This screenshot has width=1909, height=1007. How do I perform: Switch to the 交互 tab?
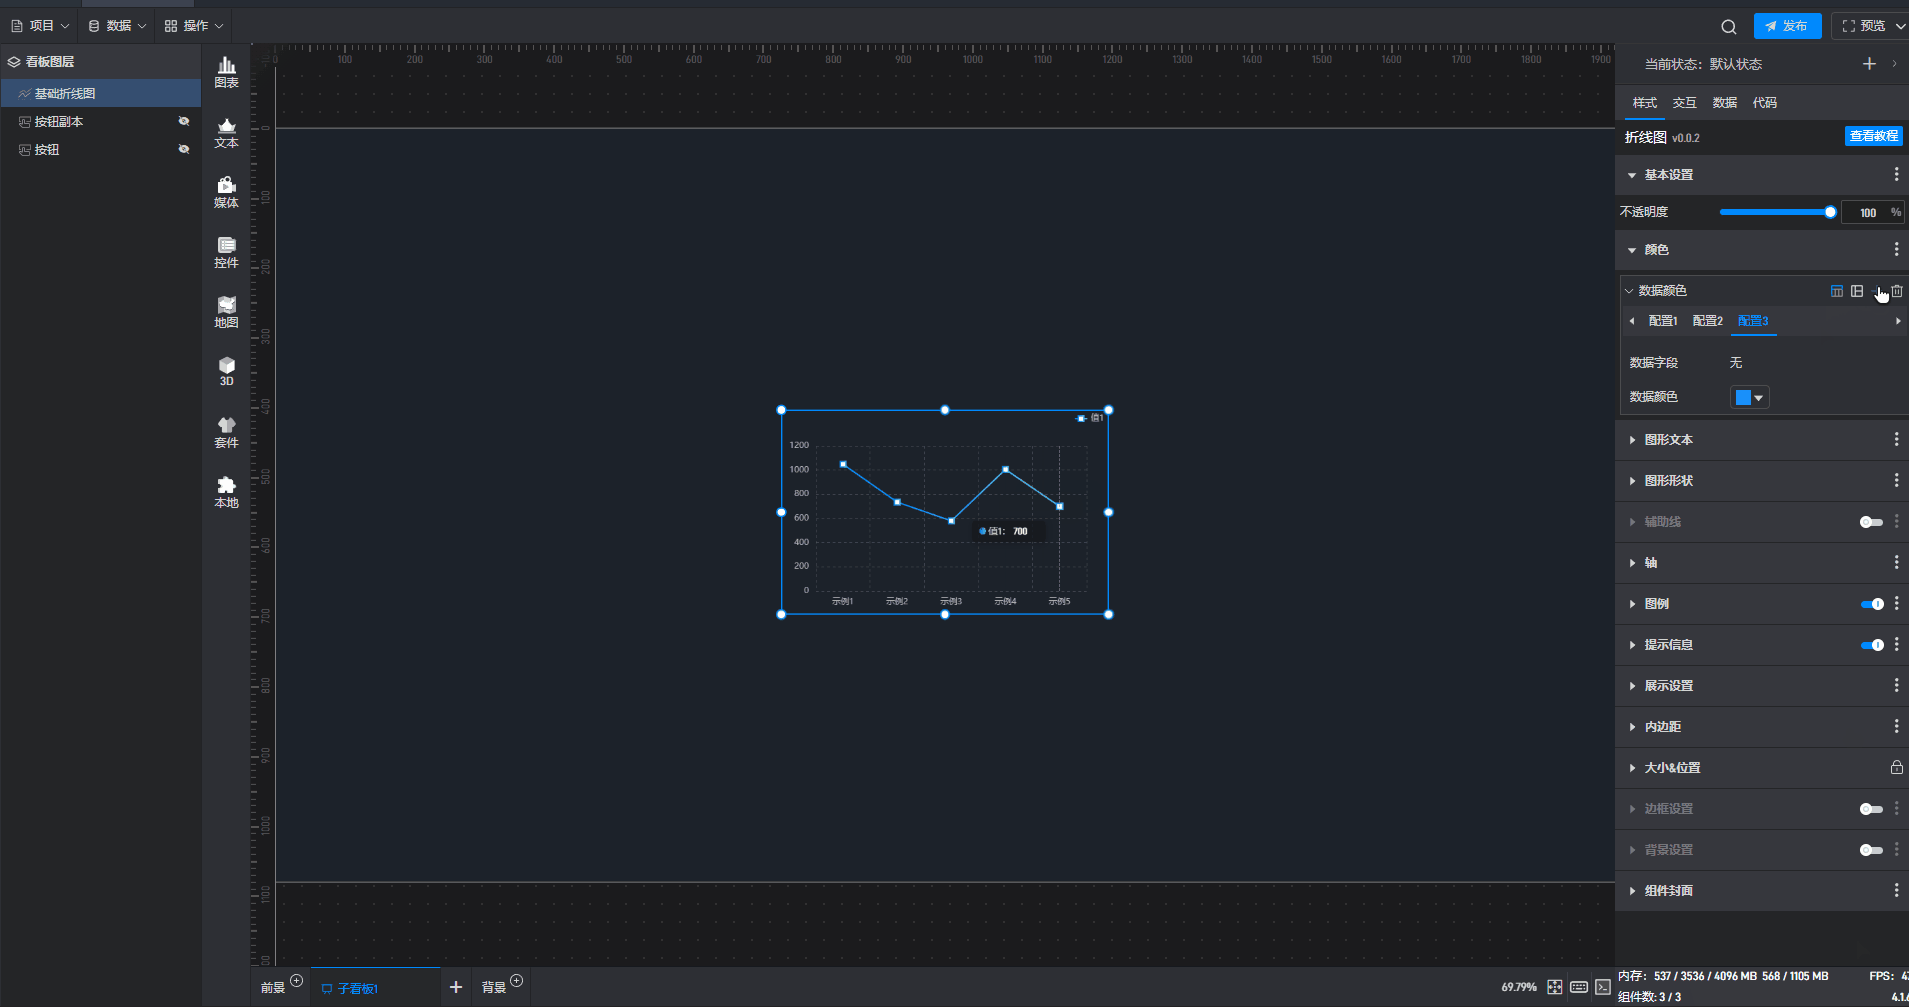tap(1684, 103)
